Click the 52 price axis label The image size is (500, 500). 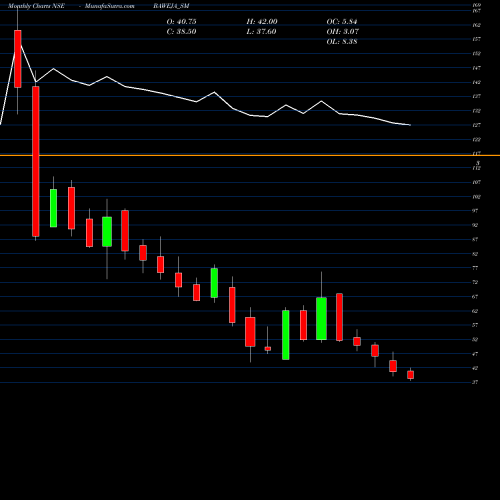click(x=475, y=339)
